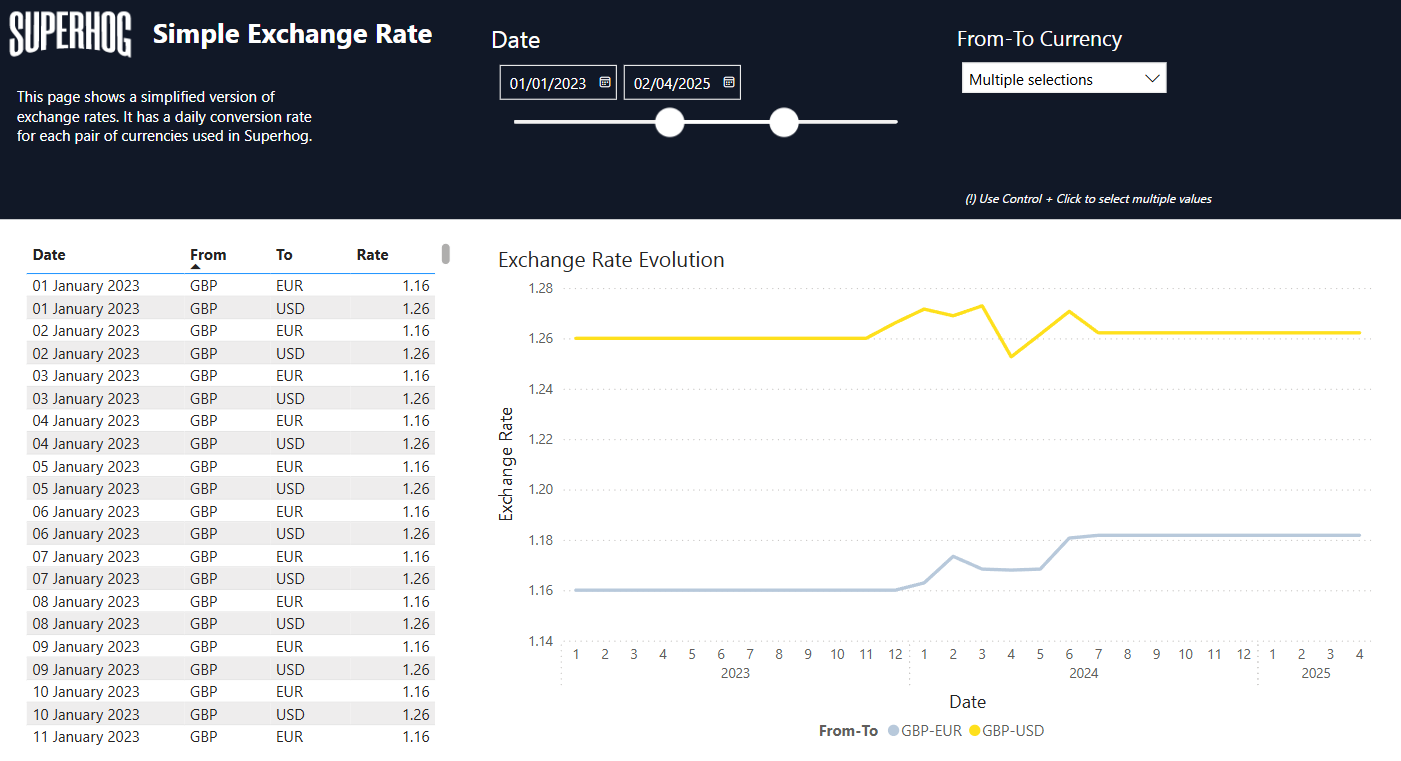Click the end date field 02/04/2025
Screen dimensions: 1401x761
672,83
